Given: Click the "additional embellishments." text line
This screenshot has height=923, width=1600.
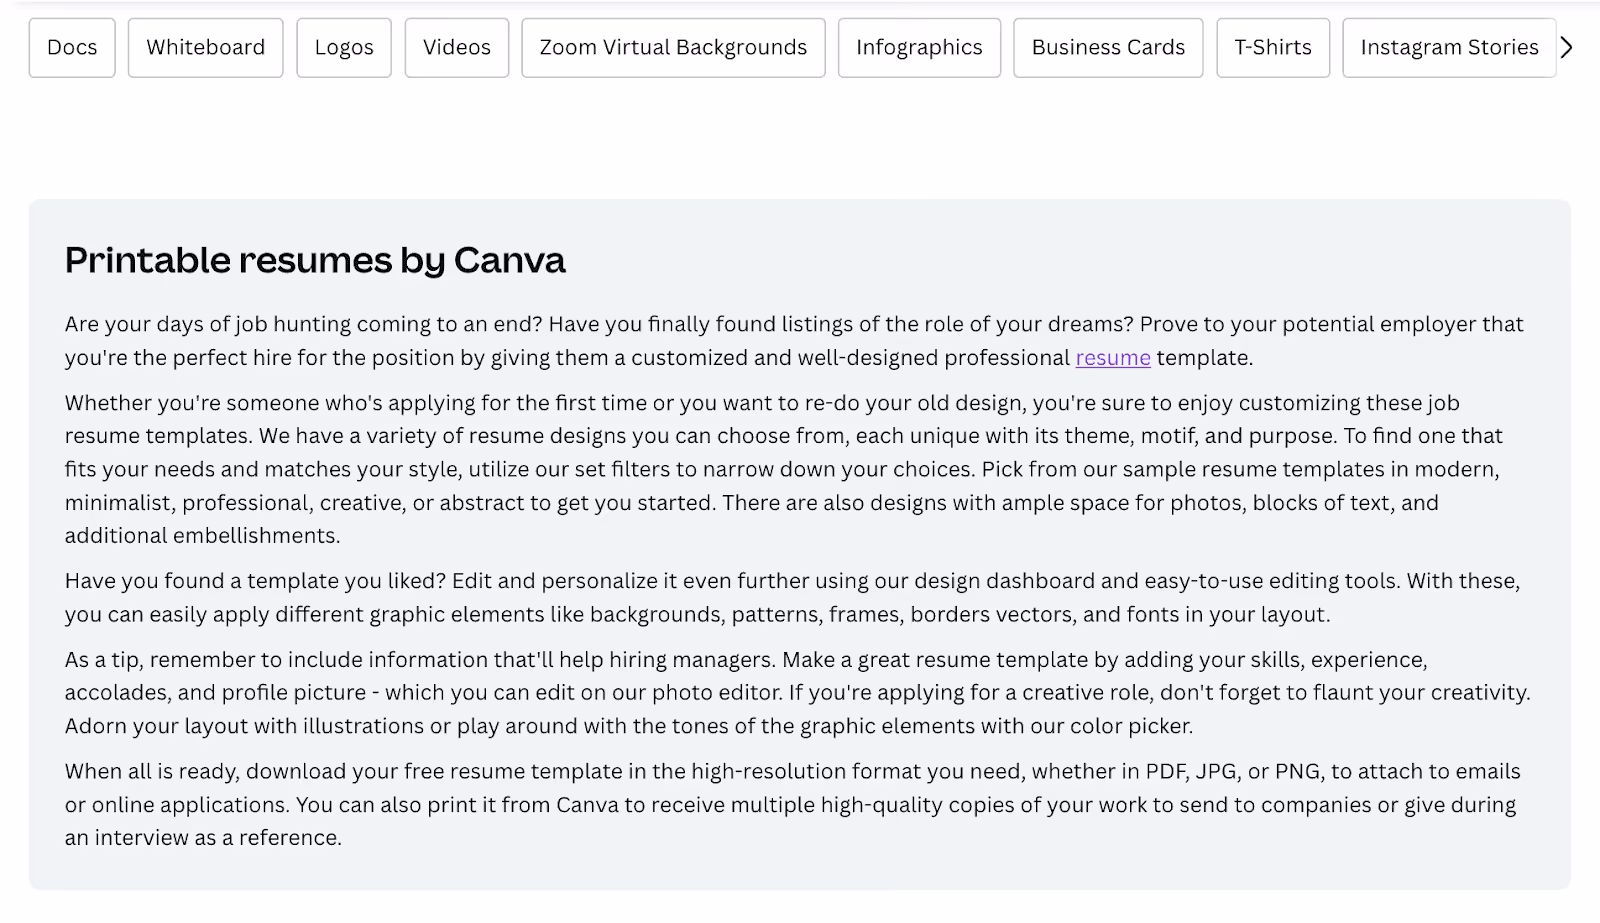Looking at the screenshot, I should [x=202, y=536].
